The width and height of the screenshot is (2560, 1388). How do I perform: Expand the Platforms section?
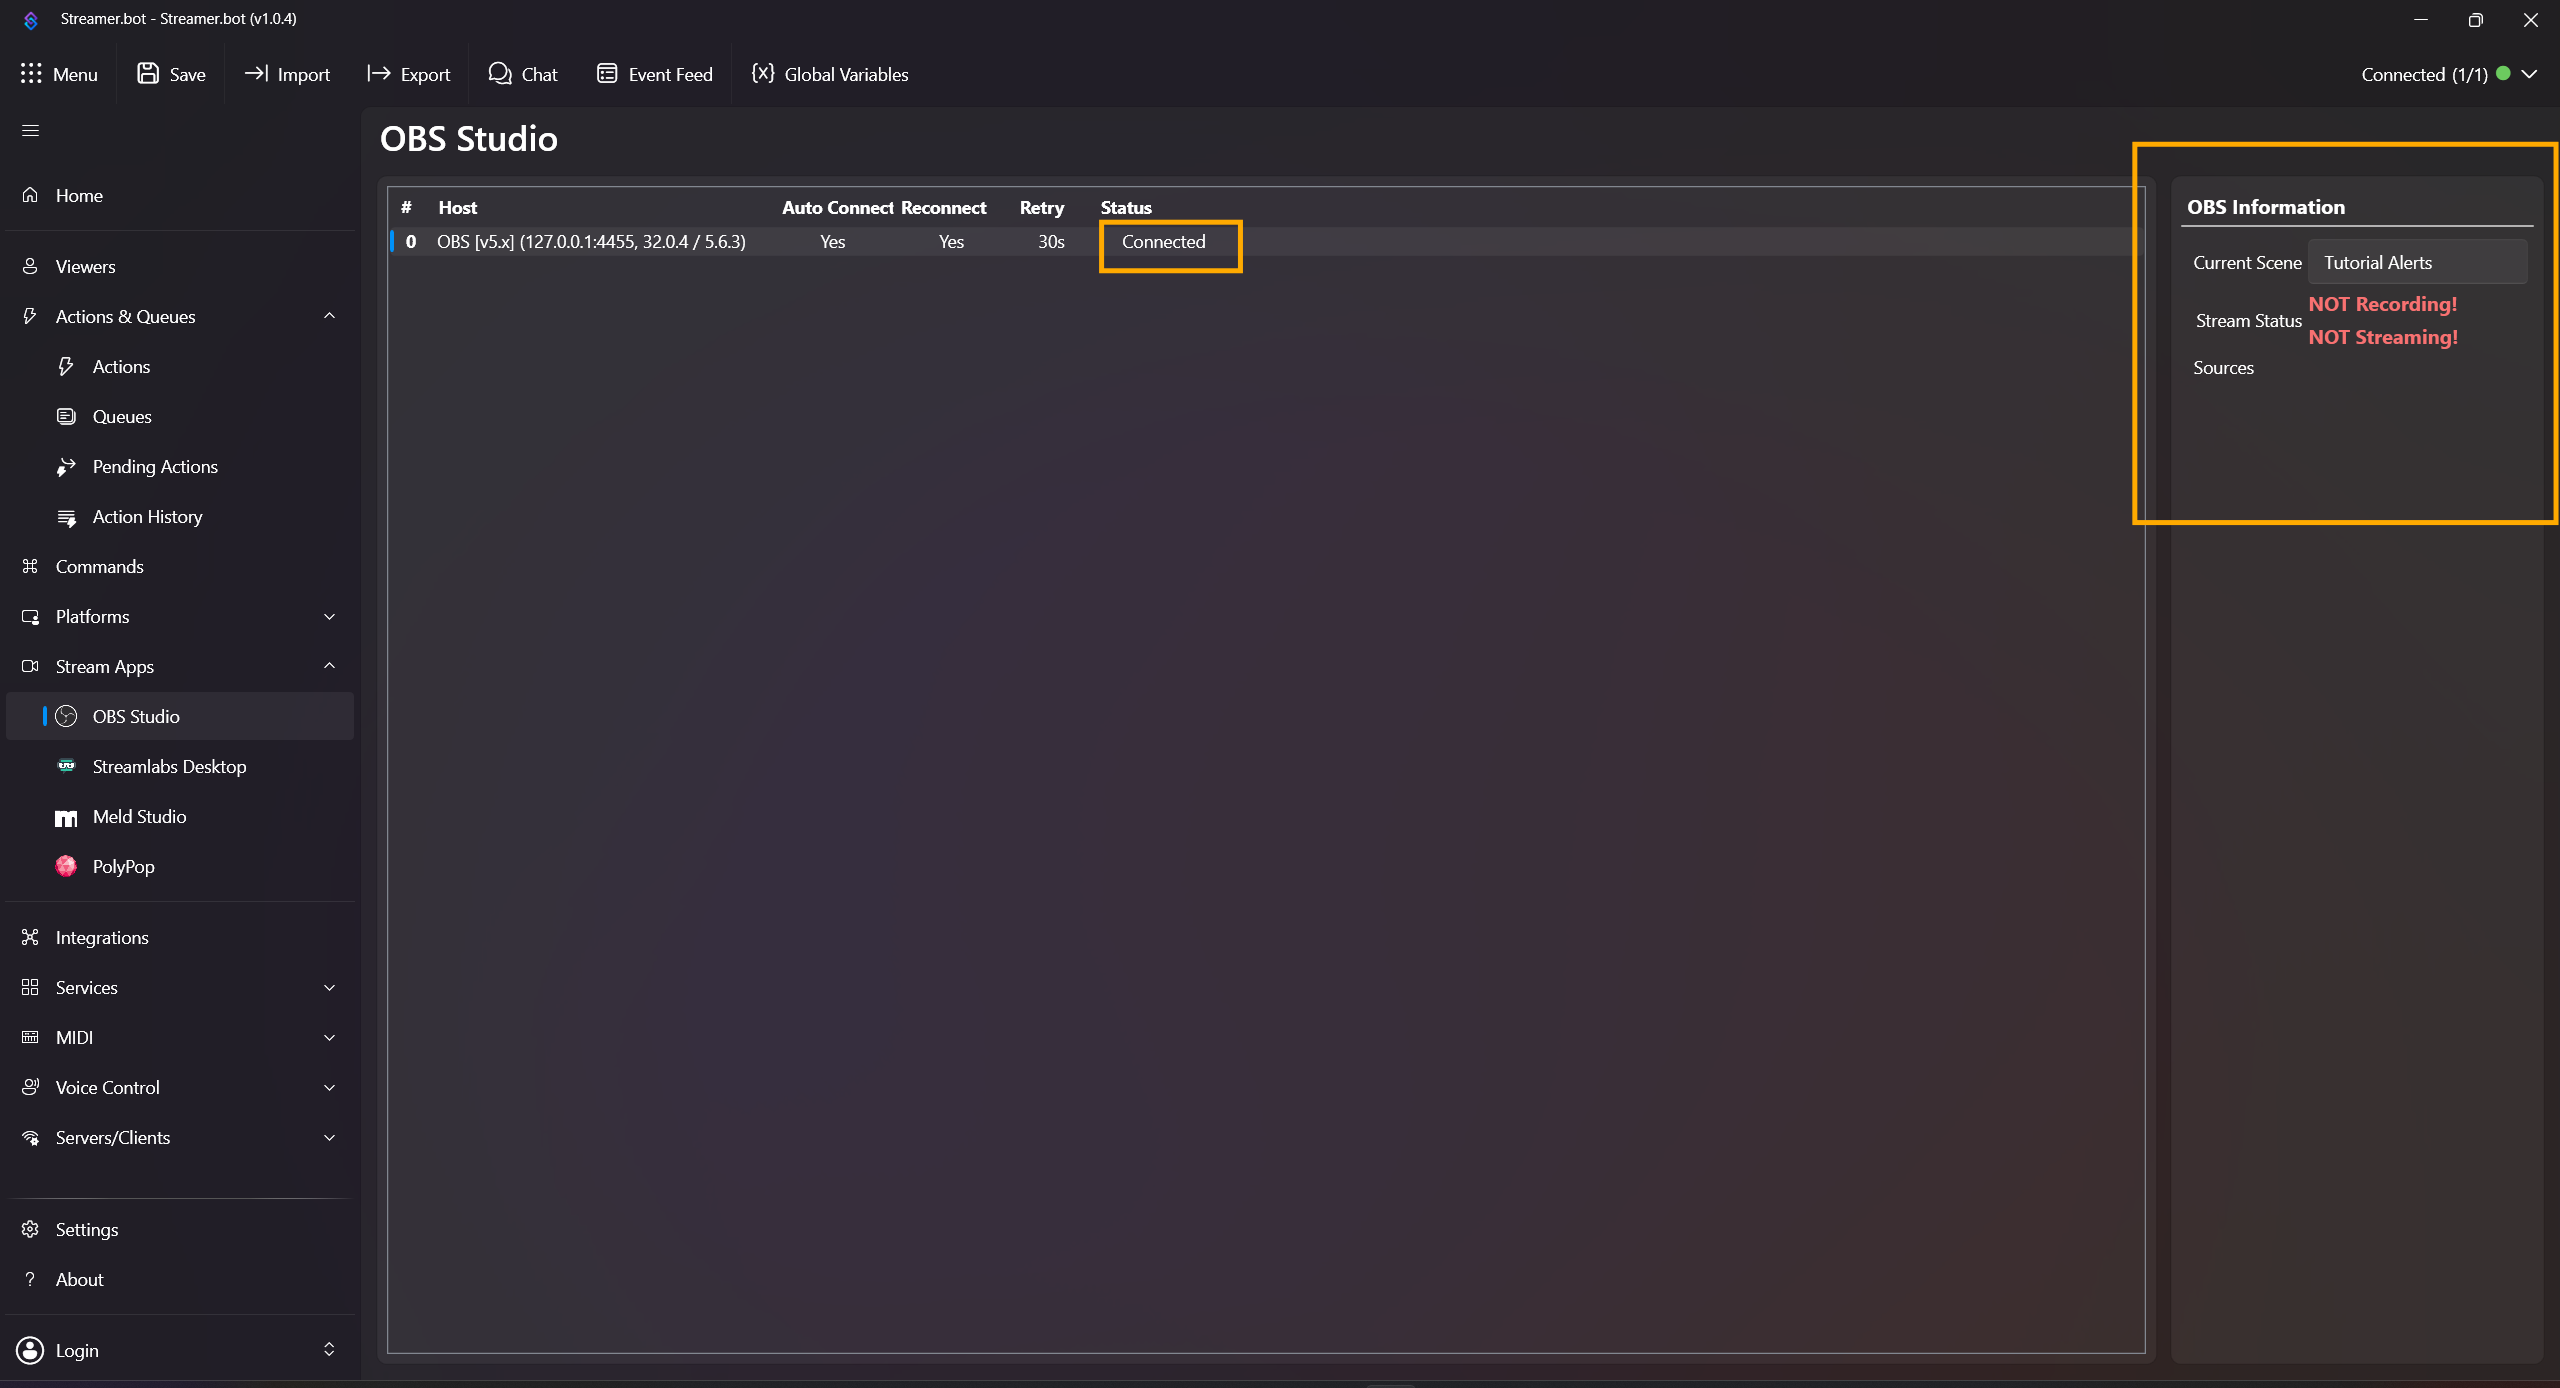tap(329, 617)
